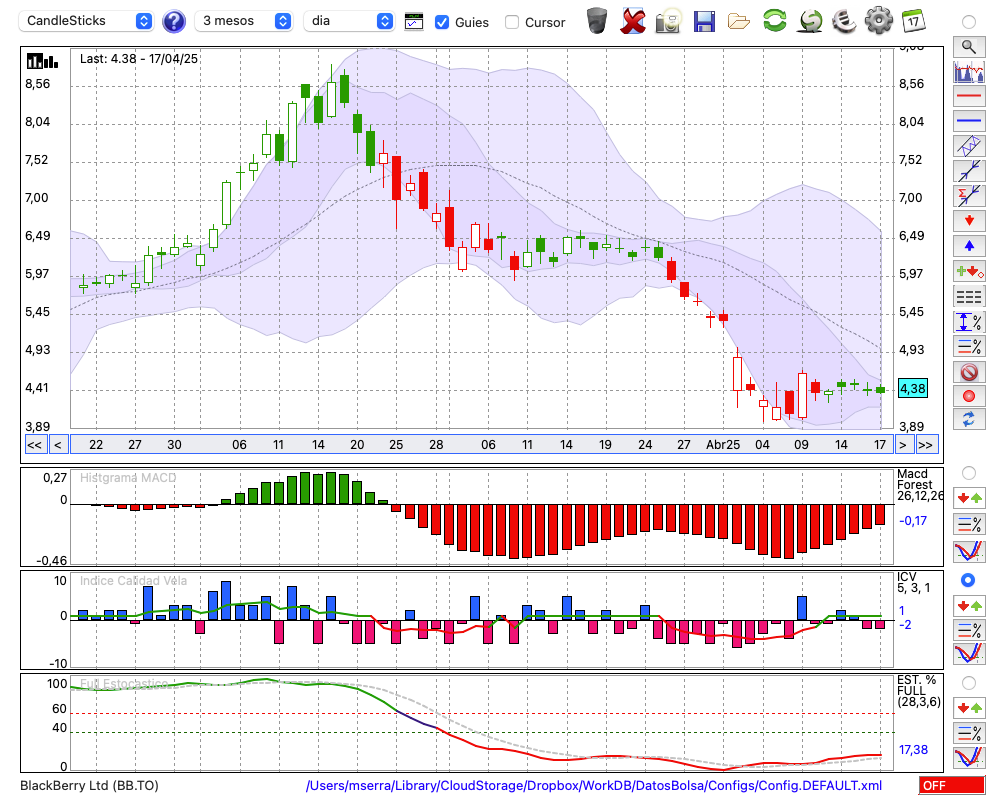Select the zigzag channel drawing tool
1000x800 pixels.
[969, 145]
